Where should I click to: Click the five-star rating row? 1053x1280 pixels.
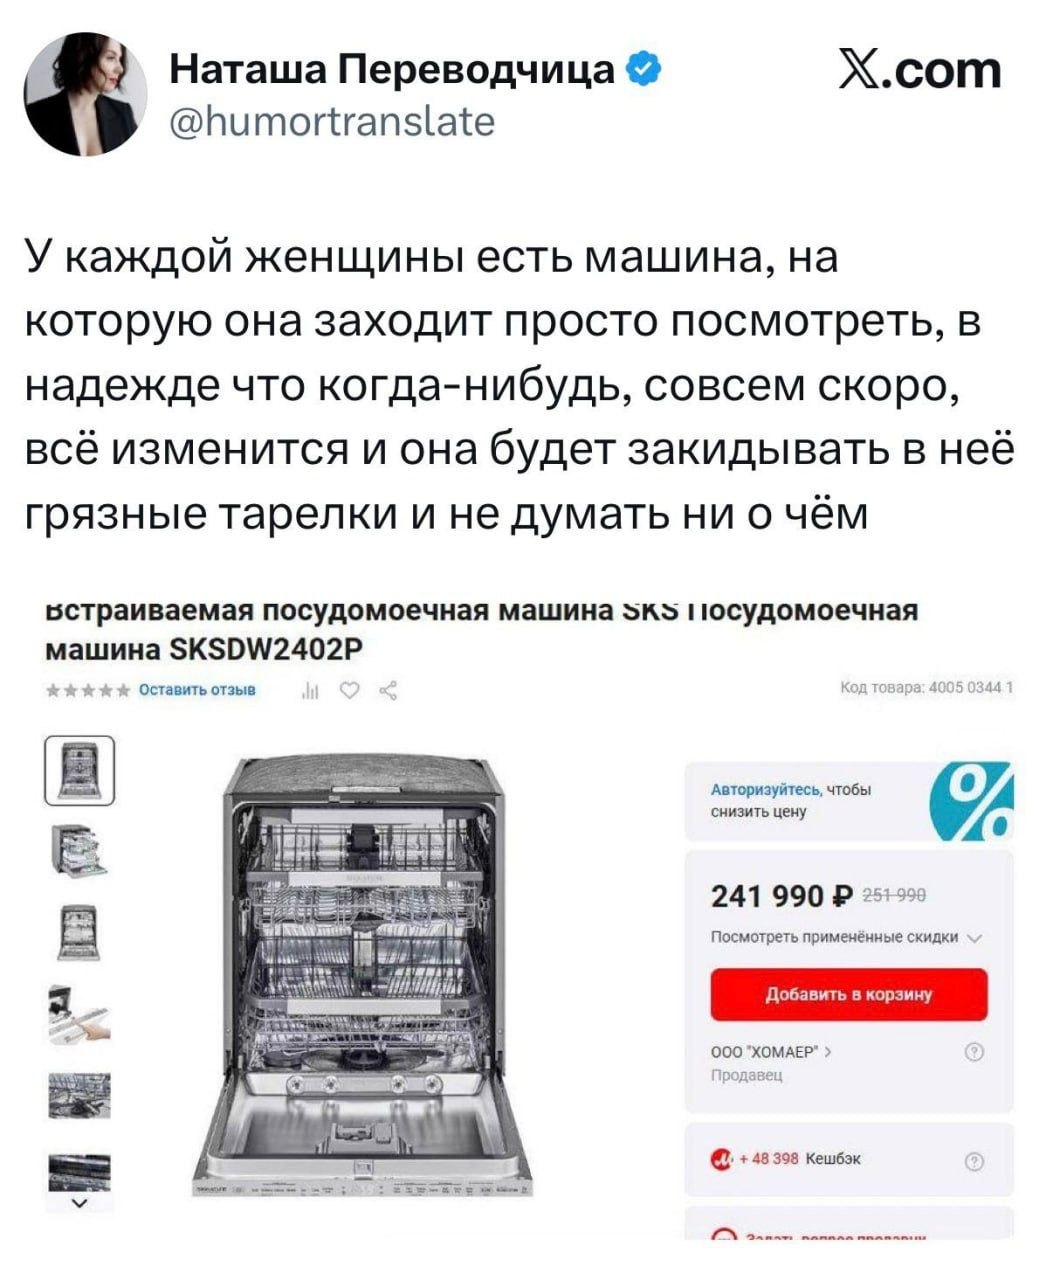pyautogui.click(x=88, y=690)
